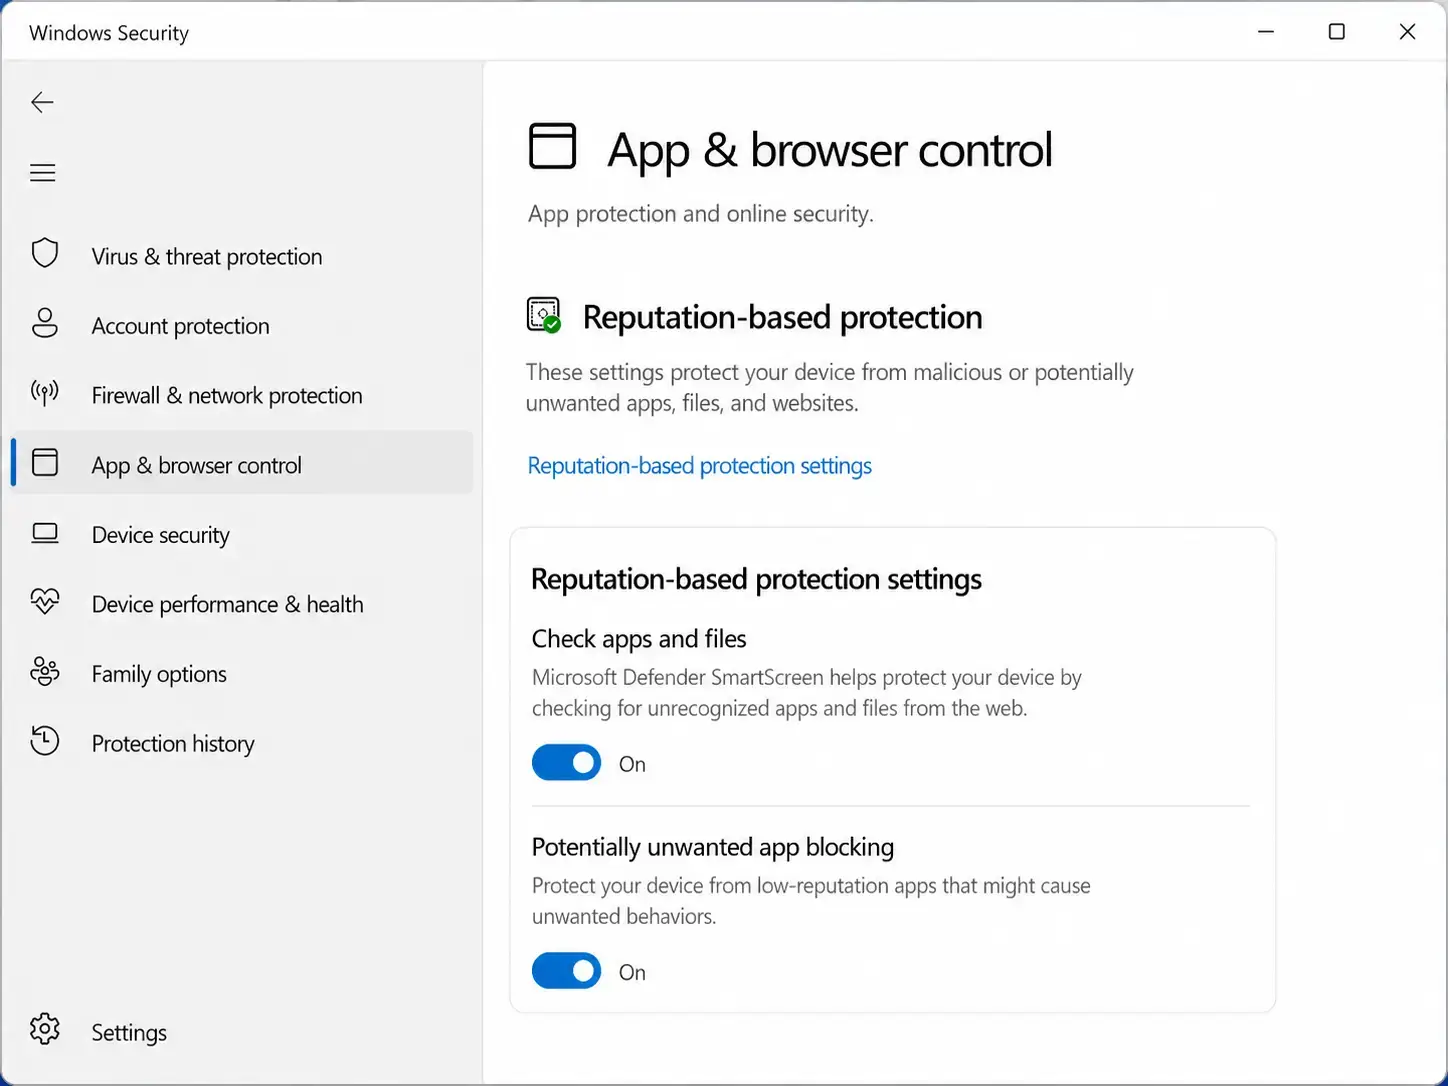The height and width of the screenshot is (1086, 1448).
Task: Maximize the Windows Security window
Action: point(1336,32)
